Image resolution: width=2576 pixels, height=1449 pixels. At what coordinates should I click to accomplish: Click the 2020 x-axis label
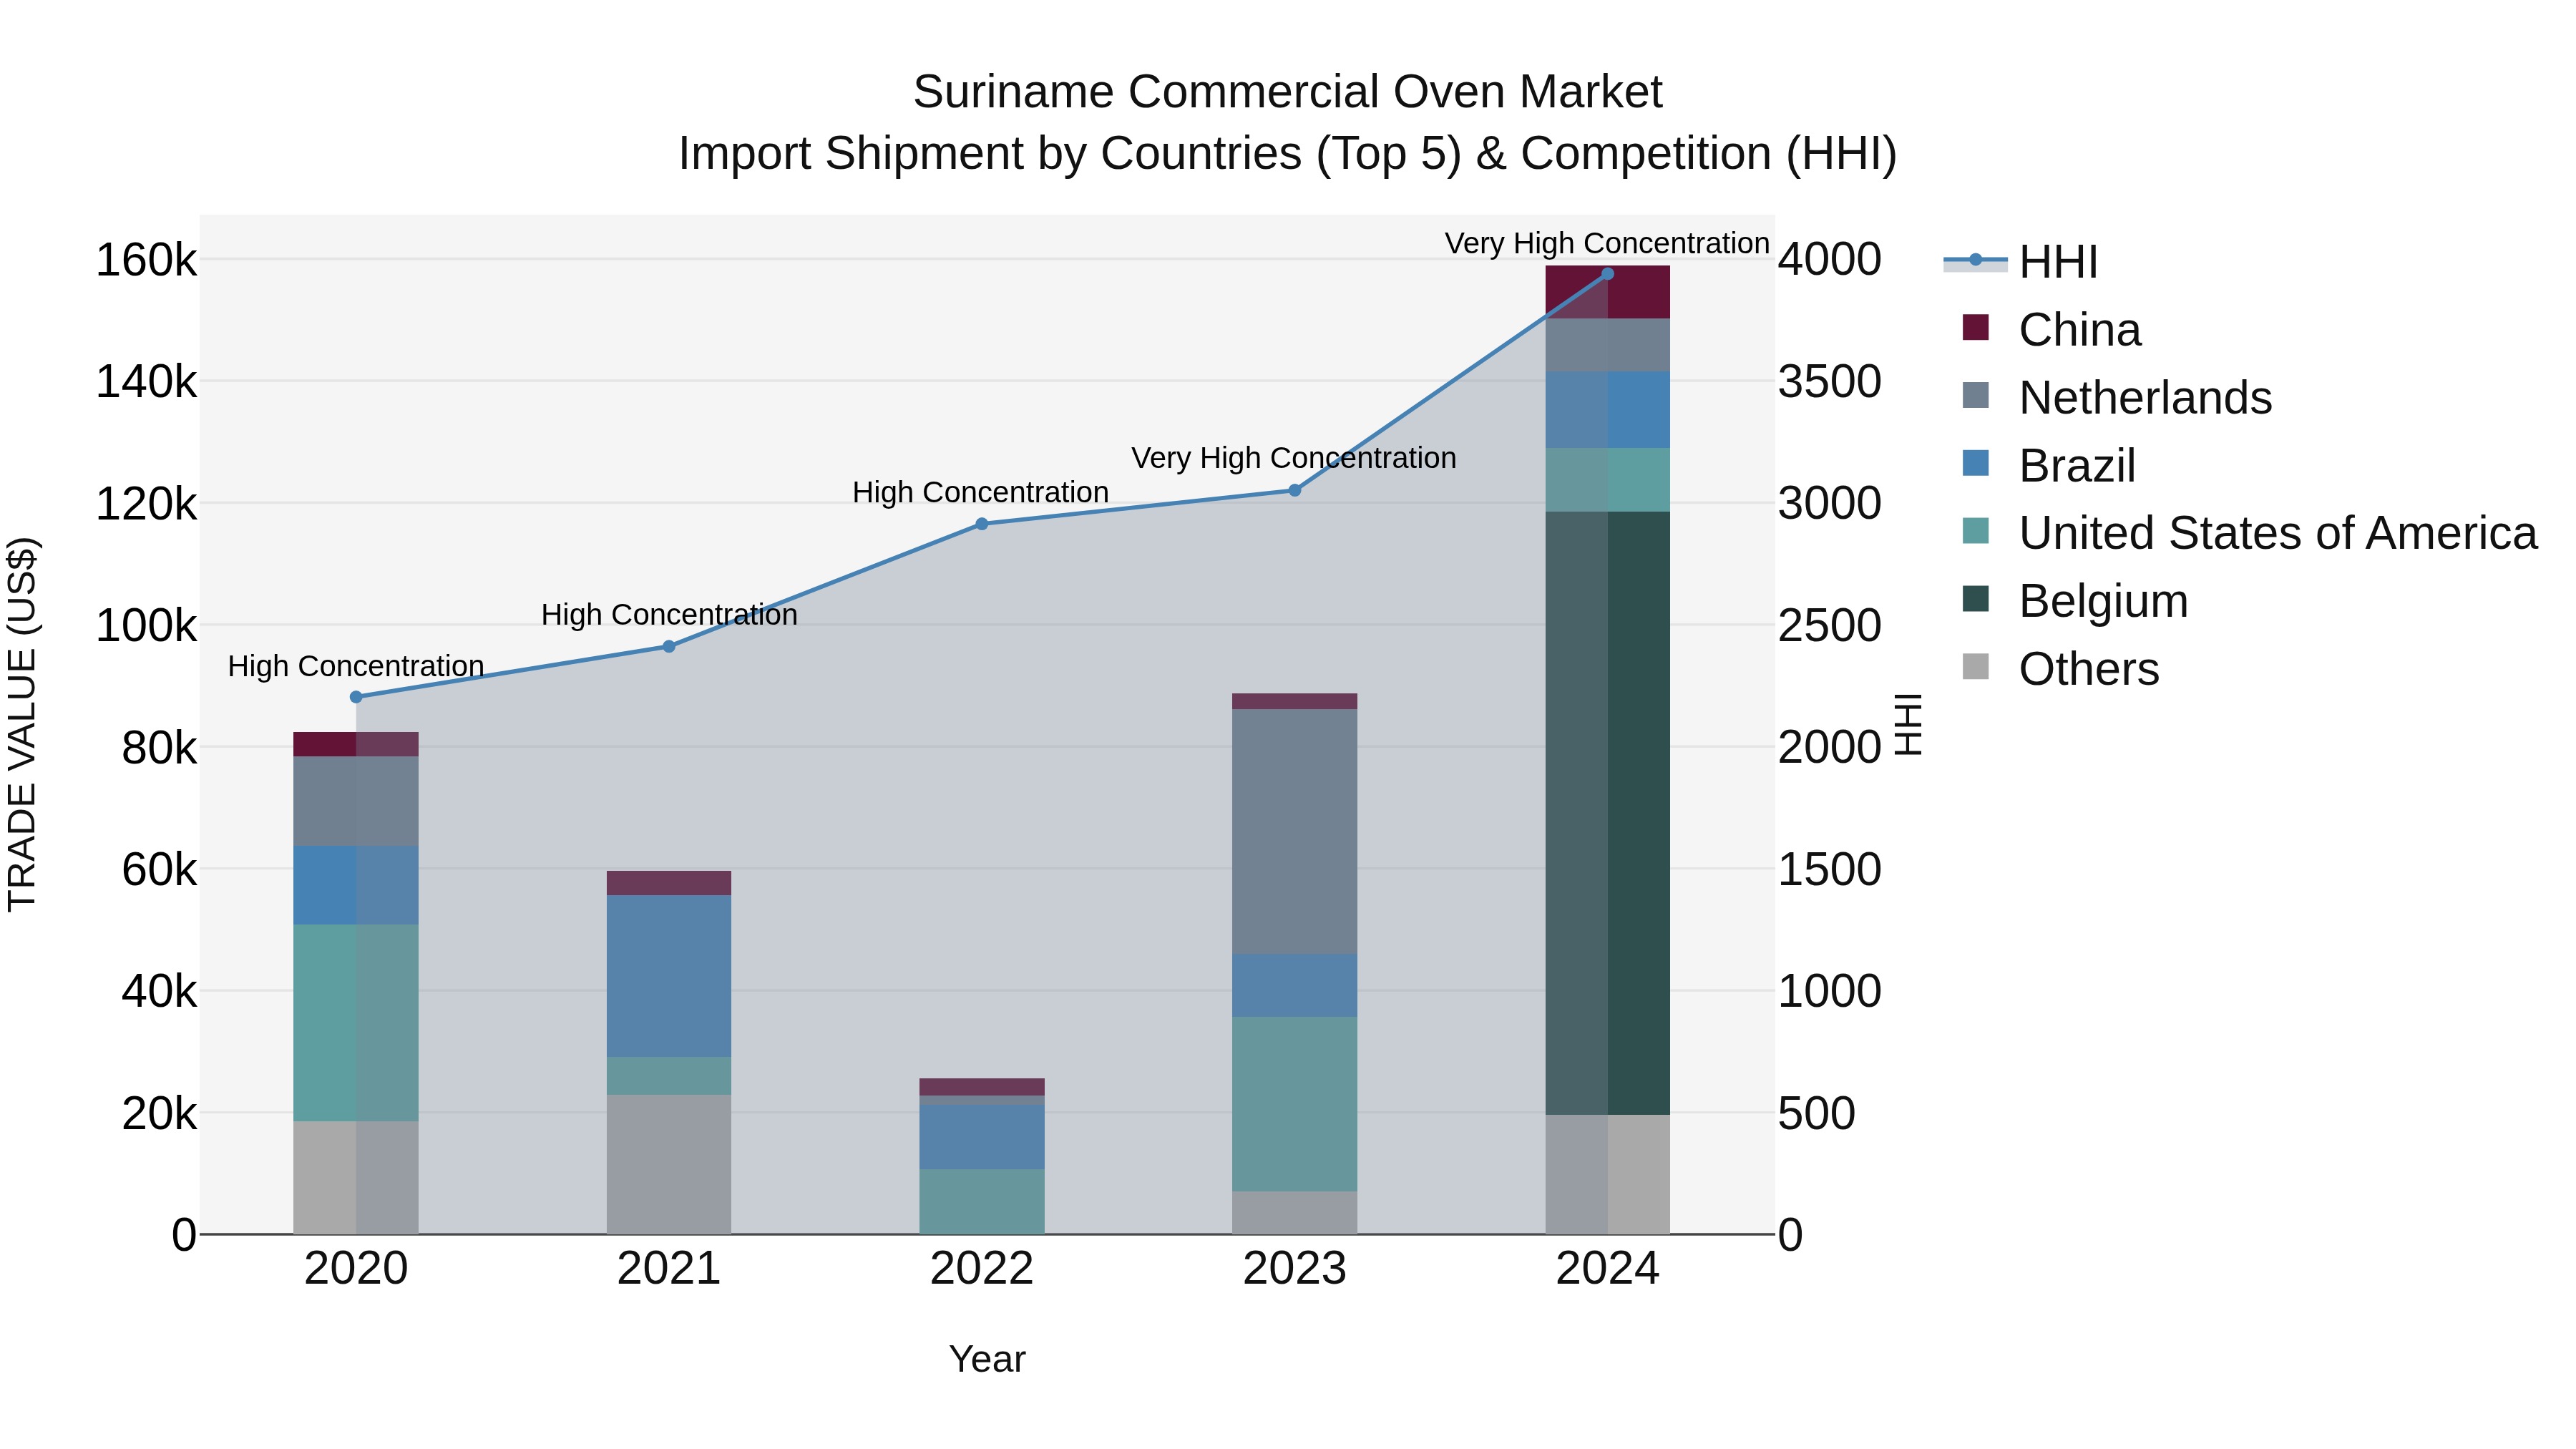356,1269
